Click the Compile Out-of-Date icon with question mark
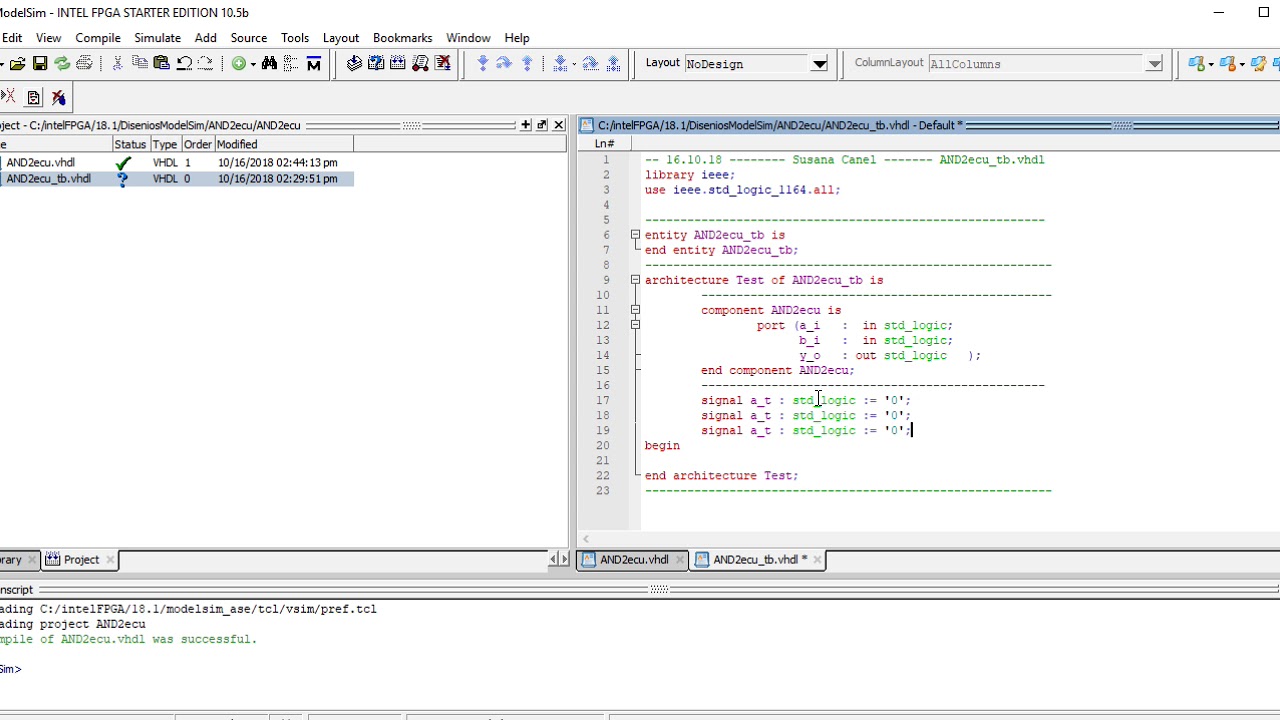This screenshot has height=720, width=1280. [376, 64]
